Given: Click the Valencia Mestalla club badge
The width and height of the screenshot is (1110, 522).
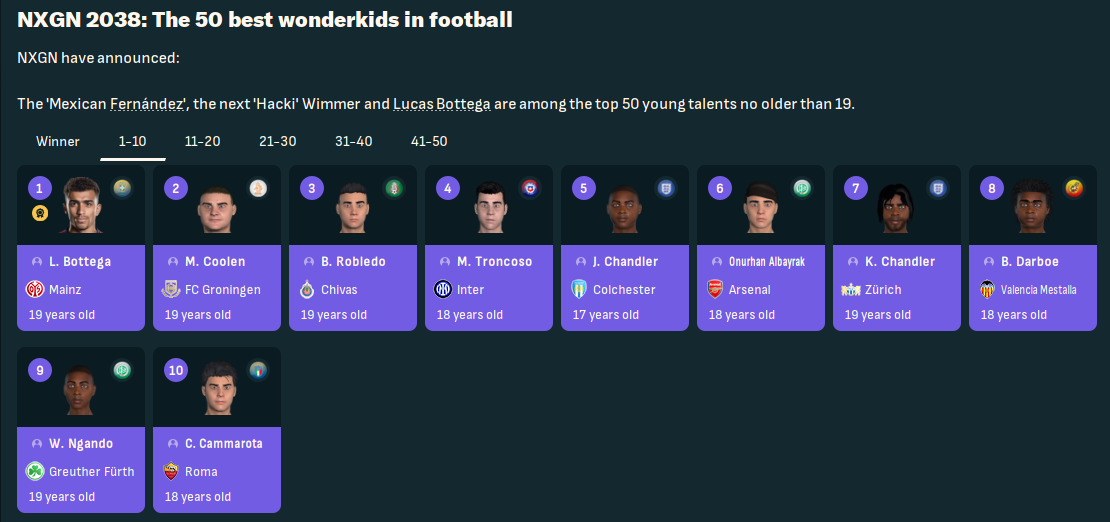Looking at the screenshot, I should (987, 289).
